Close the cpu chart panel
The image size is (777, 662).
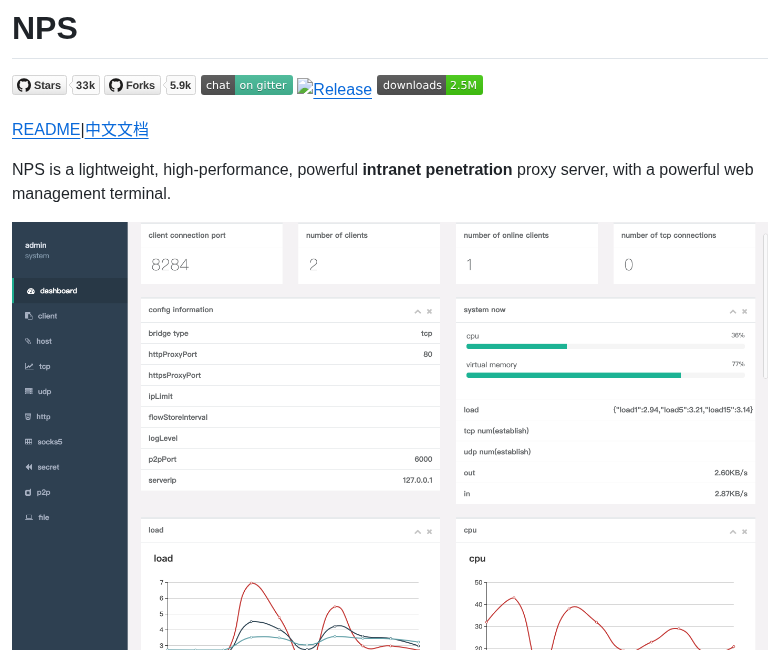point(745,532)
